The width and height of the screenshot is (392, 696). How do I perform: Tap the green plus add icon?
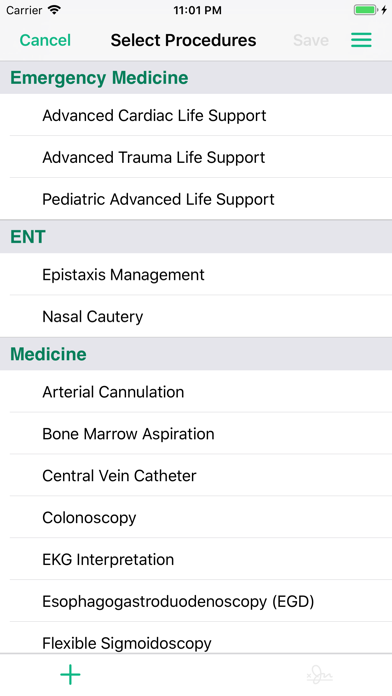[71, 675]
